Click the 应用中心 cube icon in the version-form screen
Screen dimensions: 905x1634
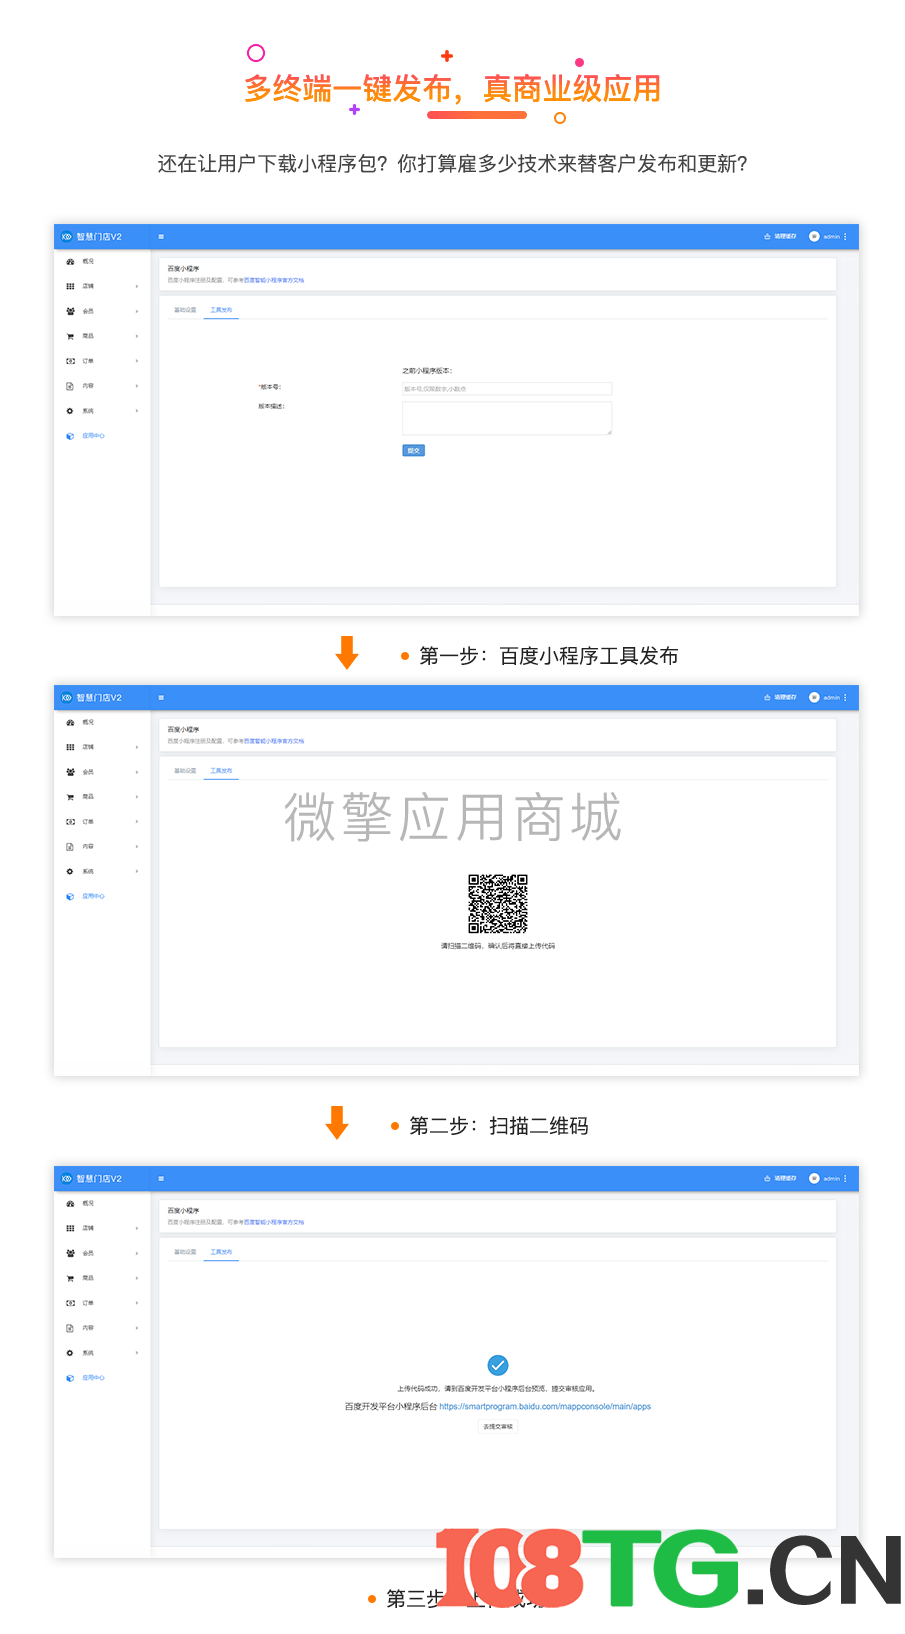coord(70,436)
